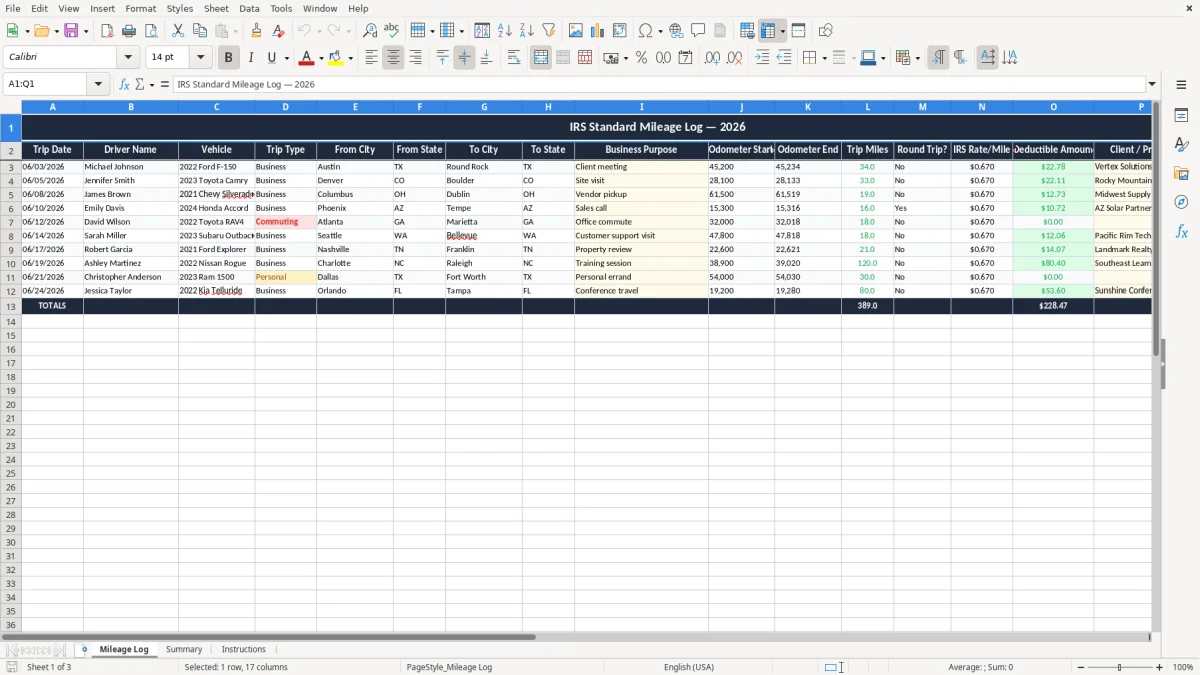This screenshot has width=1200, height=675.
Task: Click column header O
Action: click(1053, 106)
